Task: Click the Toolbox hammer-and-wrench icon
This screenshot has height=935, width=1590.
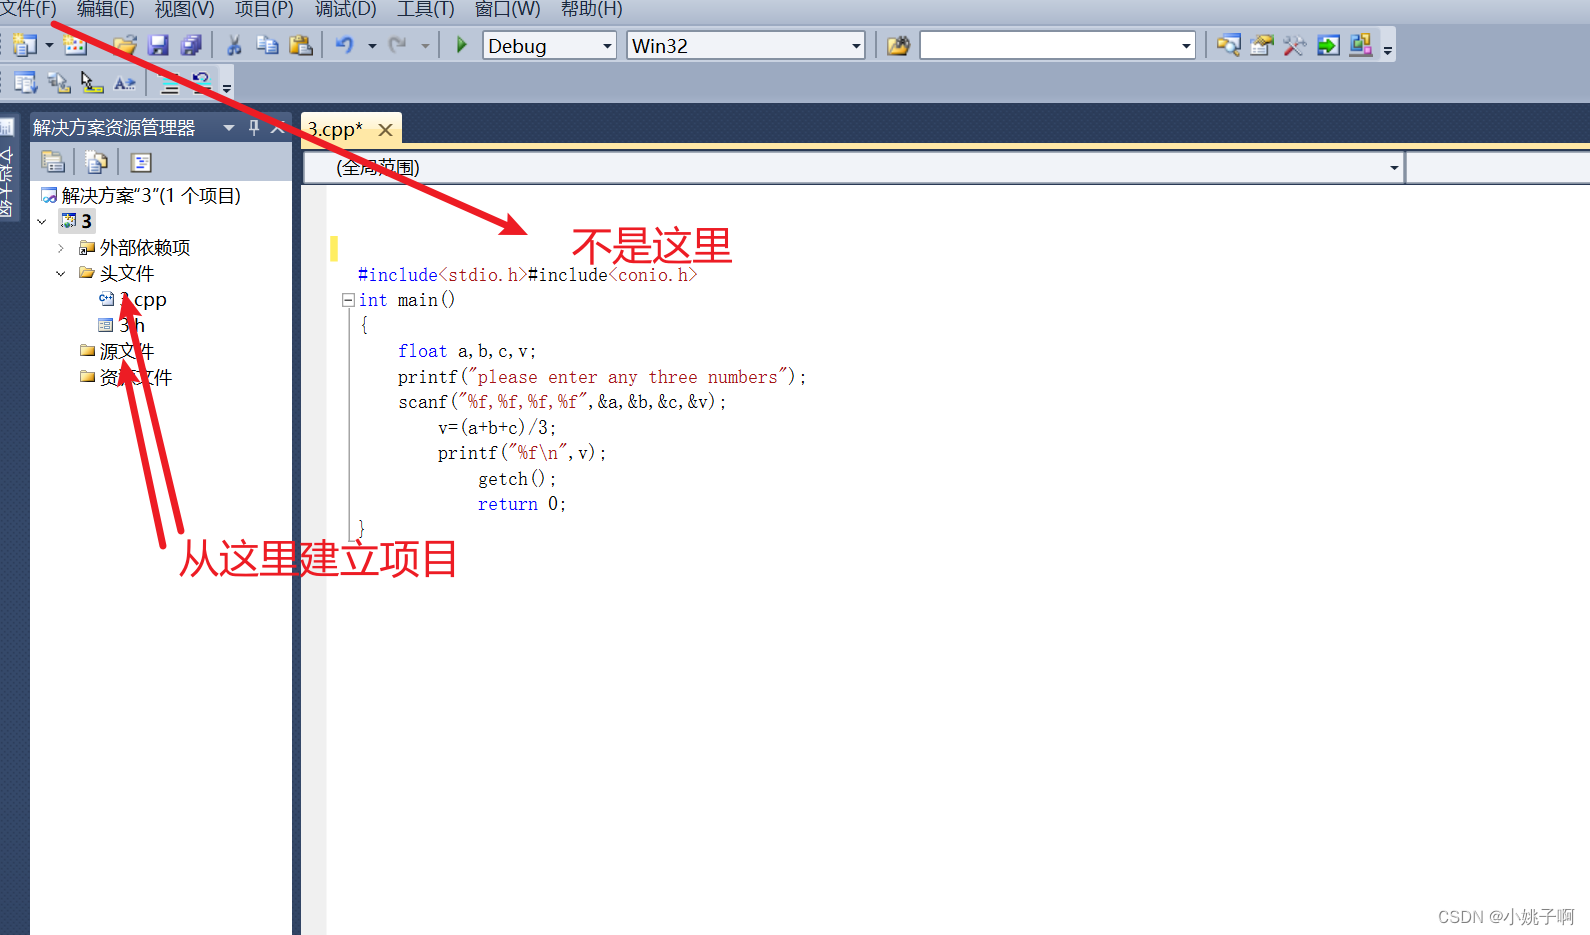Action: 1295,45
